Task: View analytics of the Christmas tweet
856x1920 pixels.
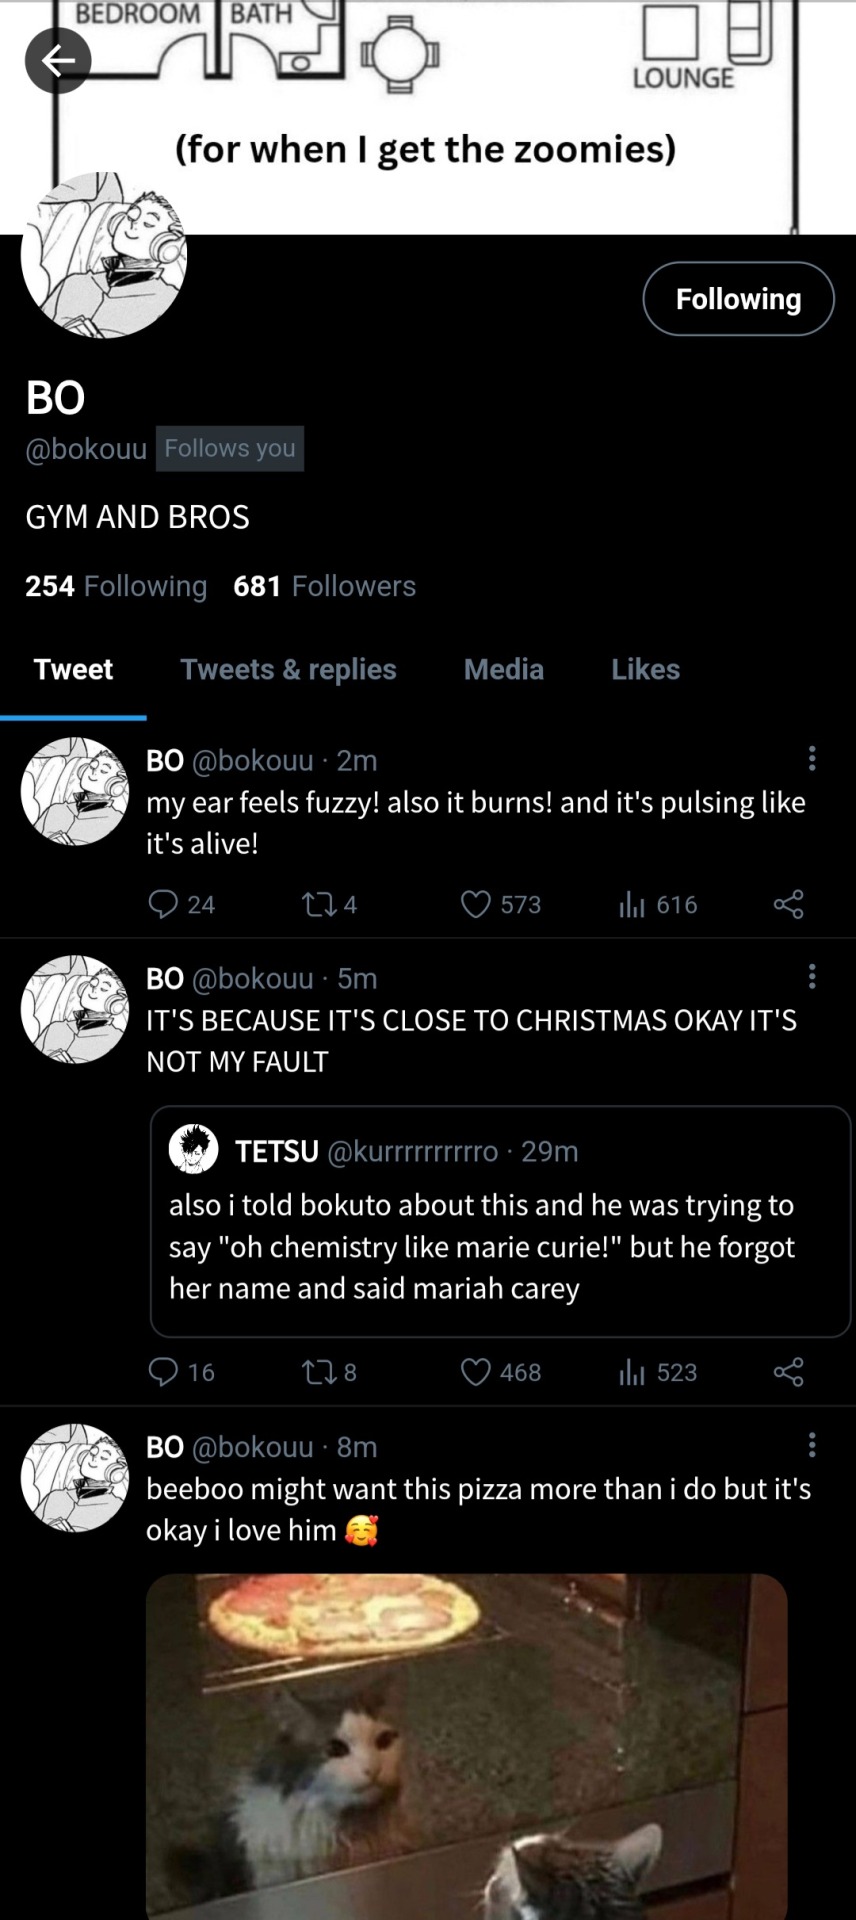Action: (x=632, y=1372)
